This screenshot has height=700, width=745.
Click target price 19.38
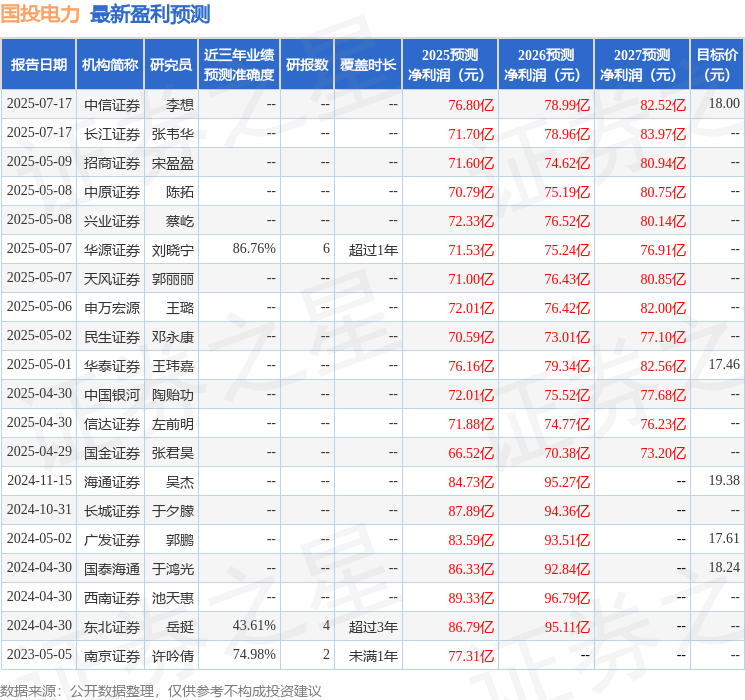[x=724, y=480]
